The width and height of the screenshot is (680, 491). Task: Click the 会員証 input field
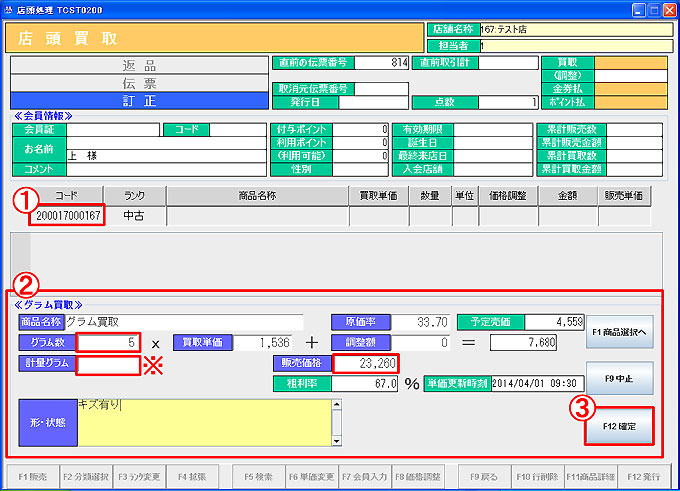[x=113, y=129]
